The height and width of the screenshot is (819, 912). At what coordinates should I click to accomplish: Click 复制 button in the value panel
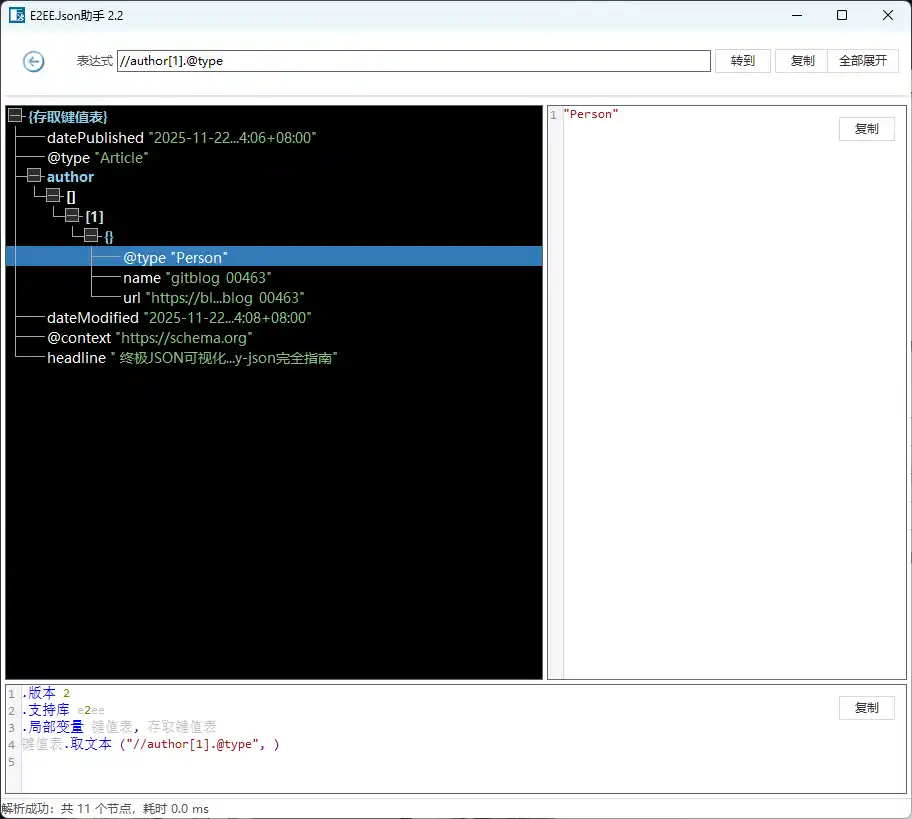tap(866, 129)
